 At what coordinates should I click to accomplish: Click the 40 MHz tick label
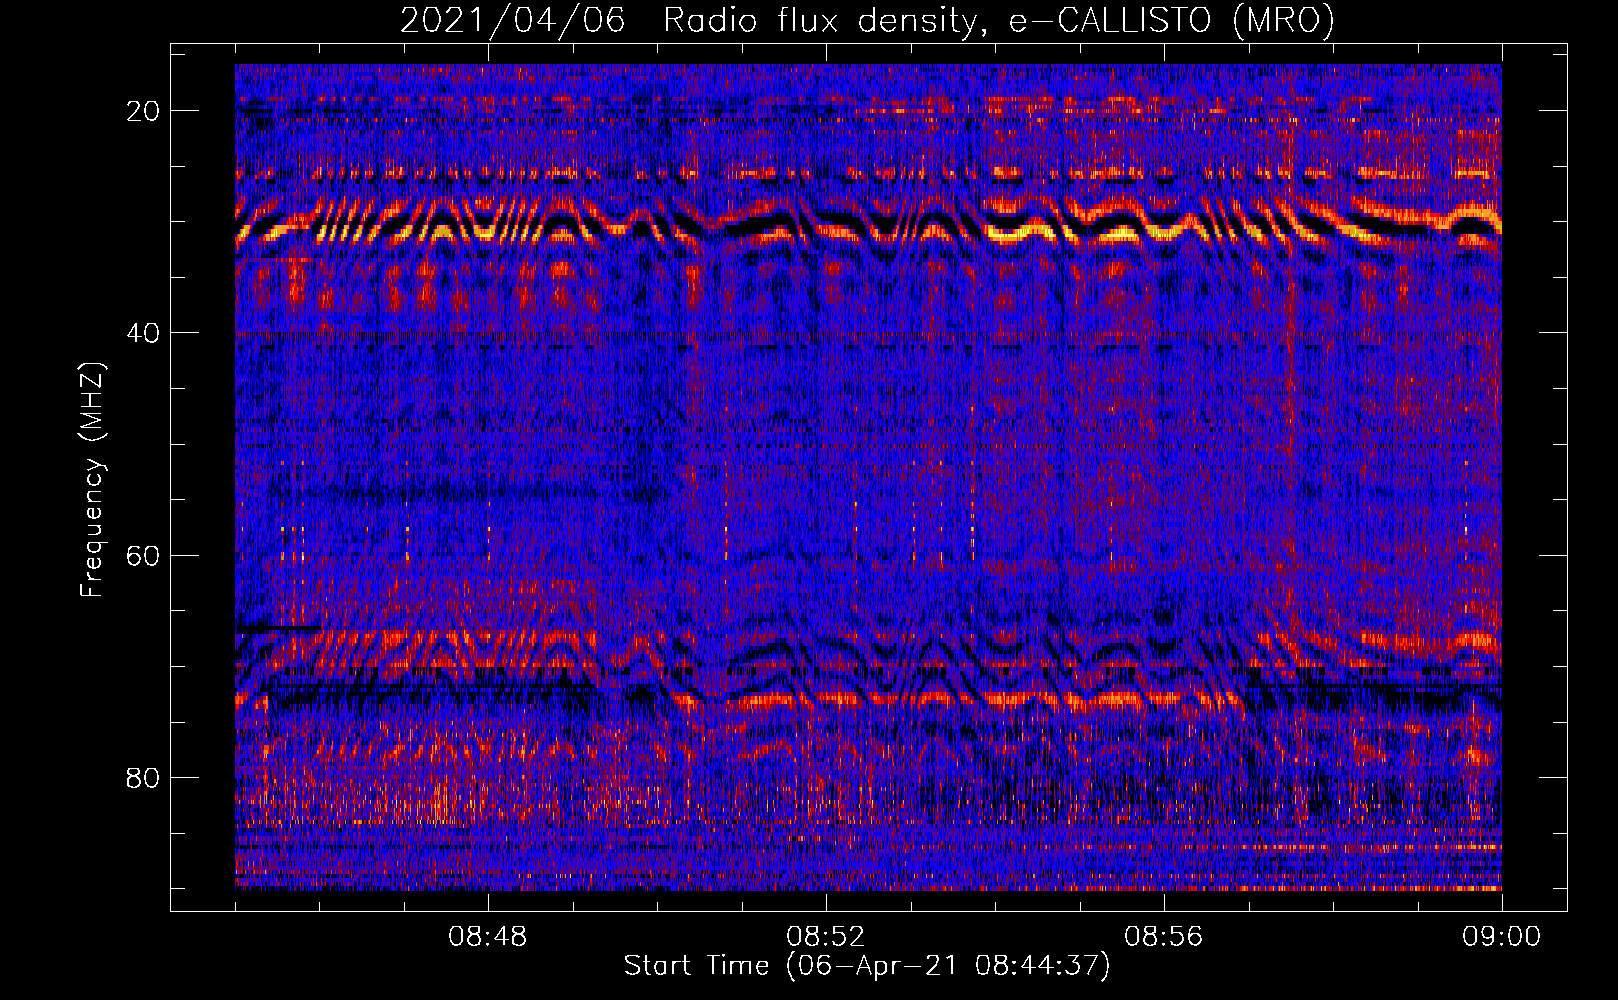(x=143, y=332)
